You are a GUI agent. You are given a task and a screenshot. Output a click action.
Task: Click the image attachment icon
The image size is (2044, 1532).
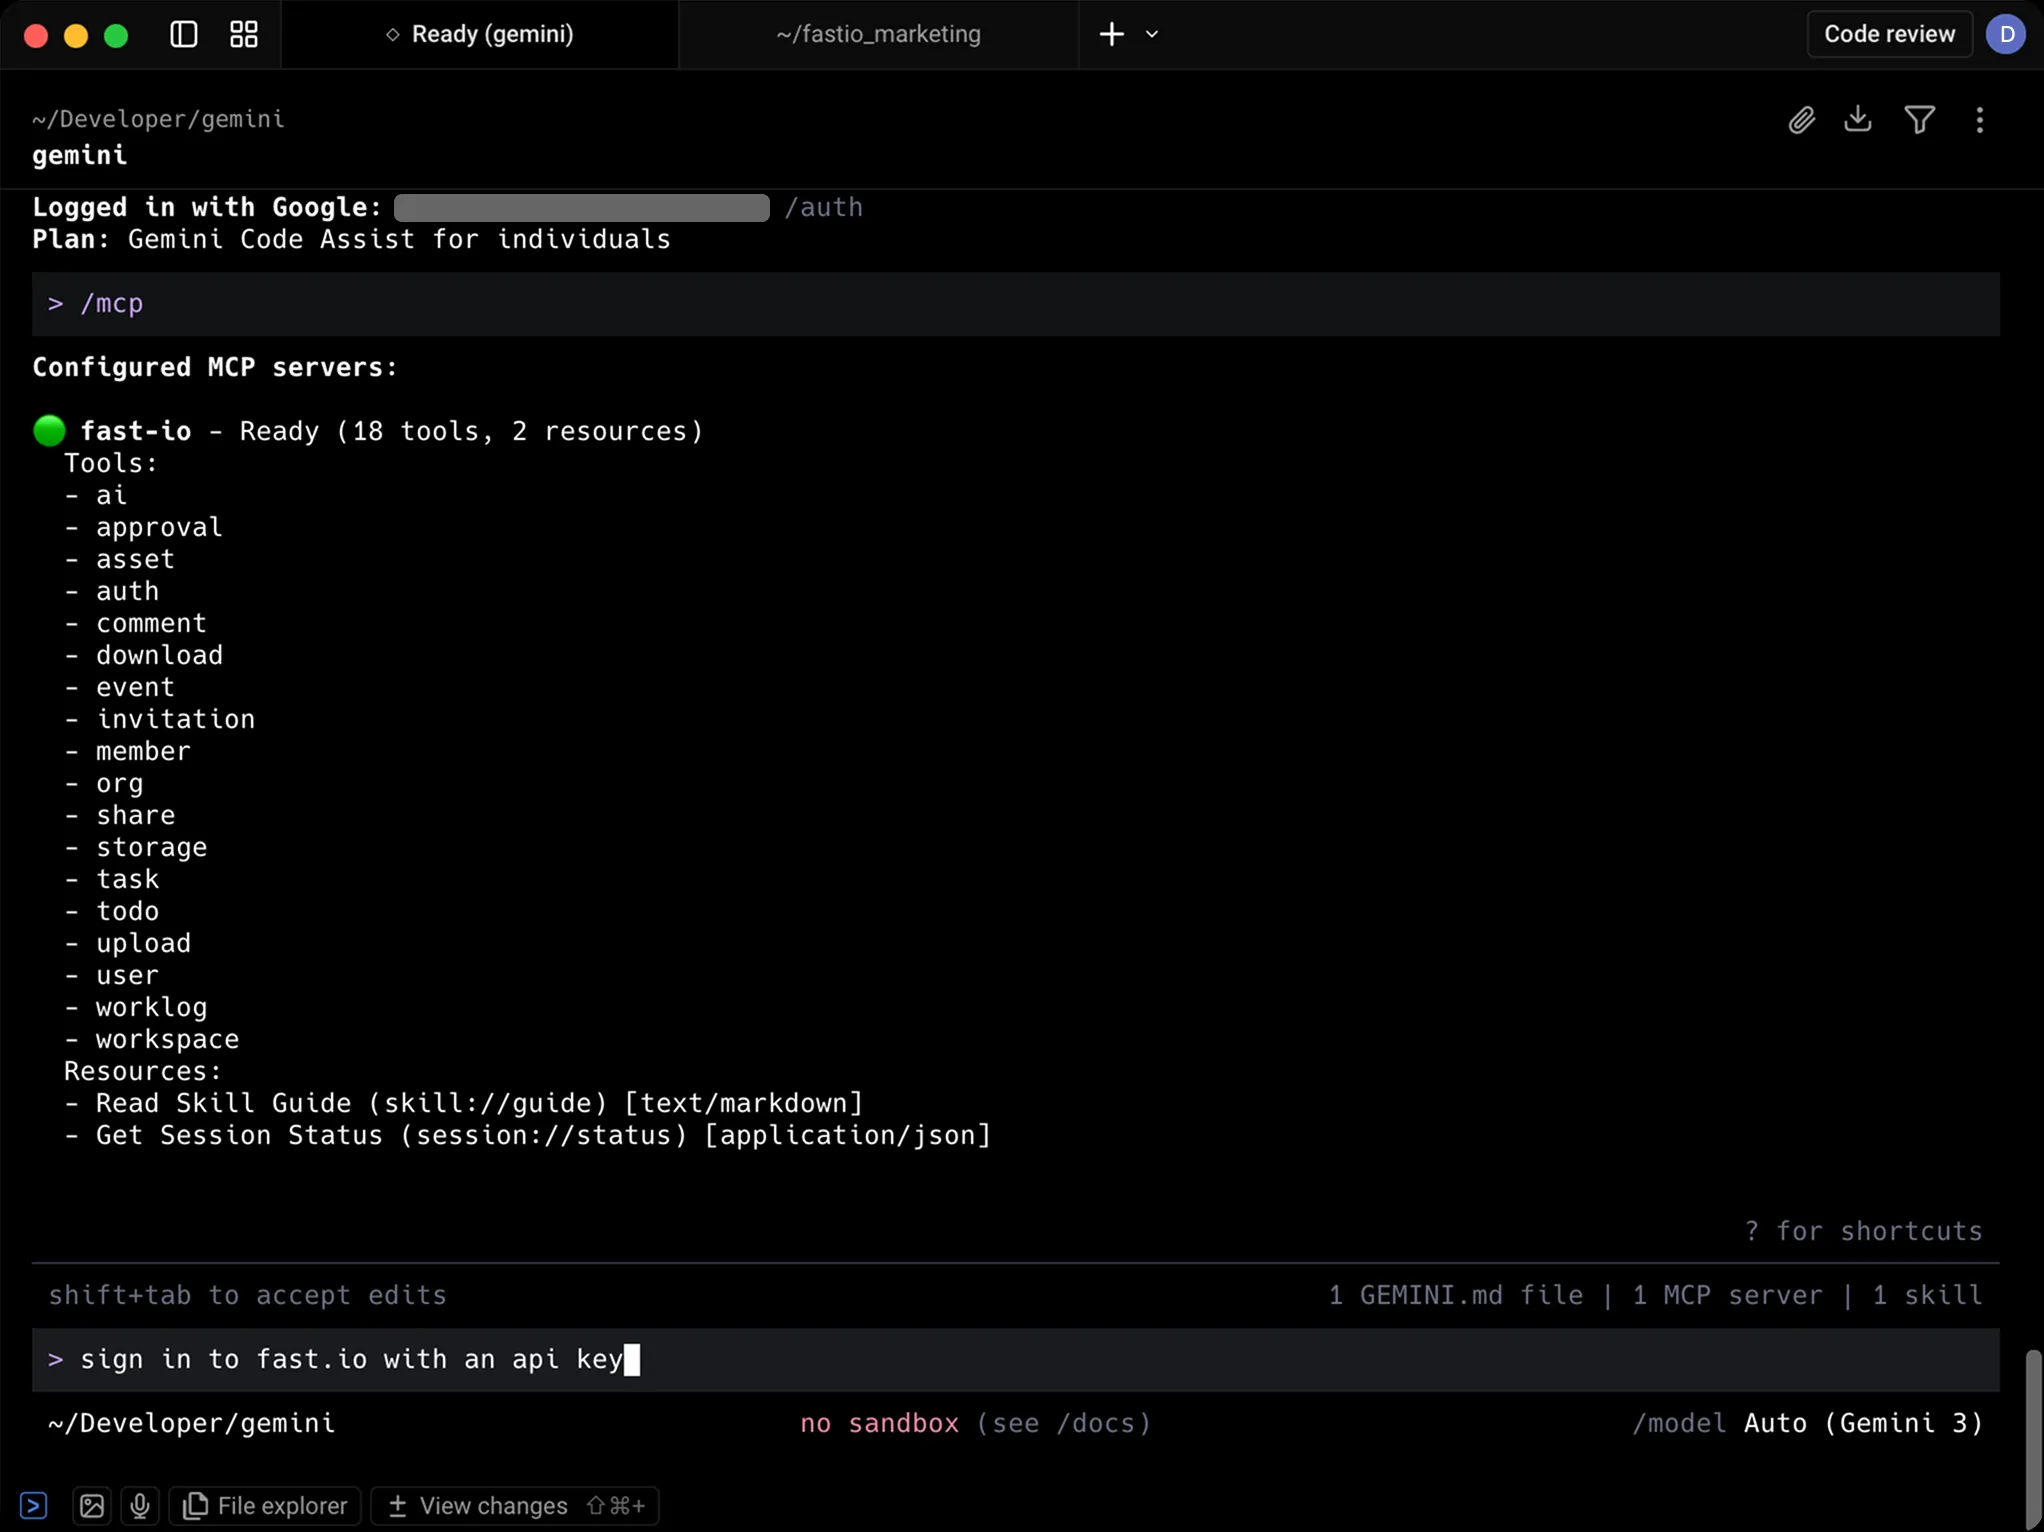point(91,1505)
